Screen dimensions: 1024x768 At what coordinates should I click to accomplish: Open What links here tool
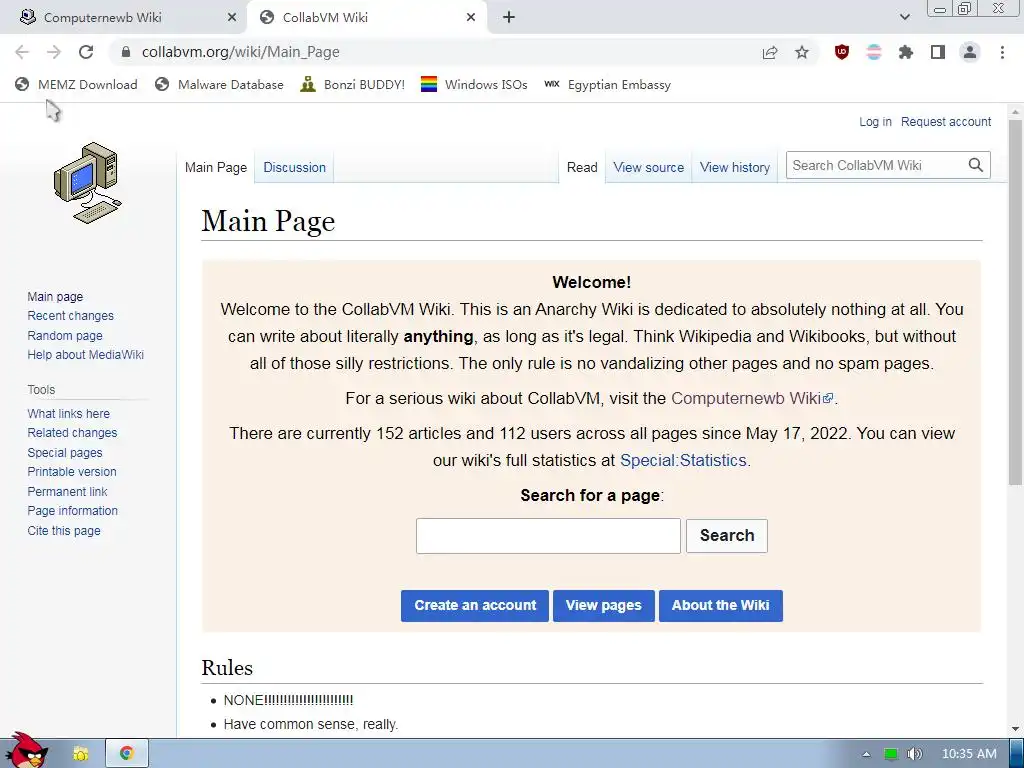(69, 413)
